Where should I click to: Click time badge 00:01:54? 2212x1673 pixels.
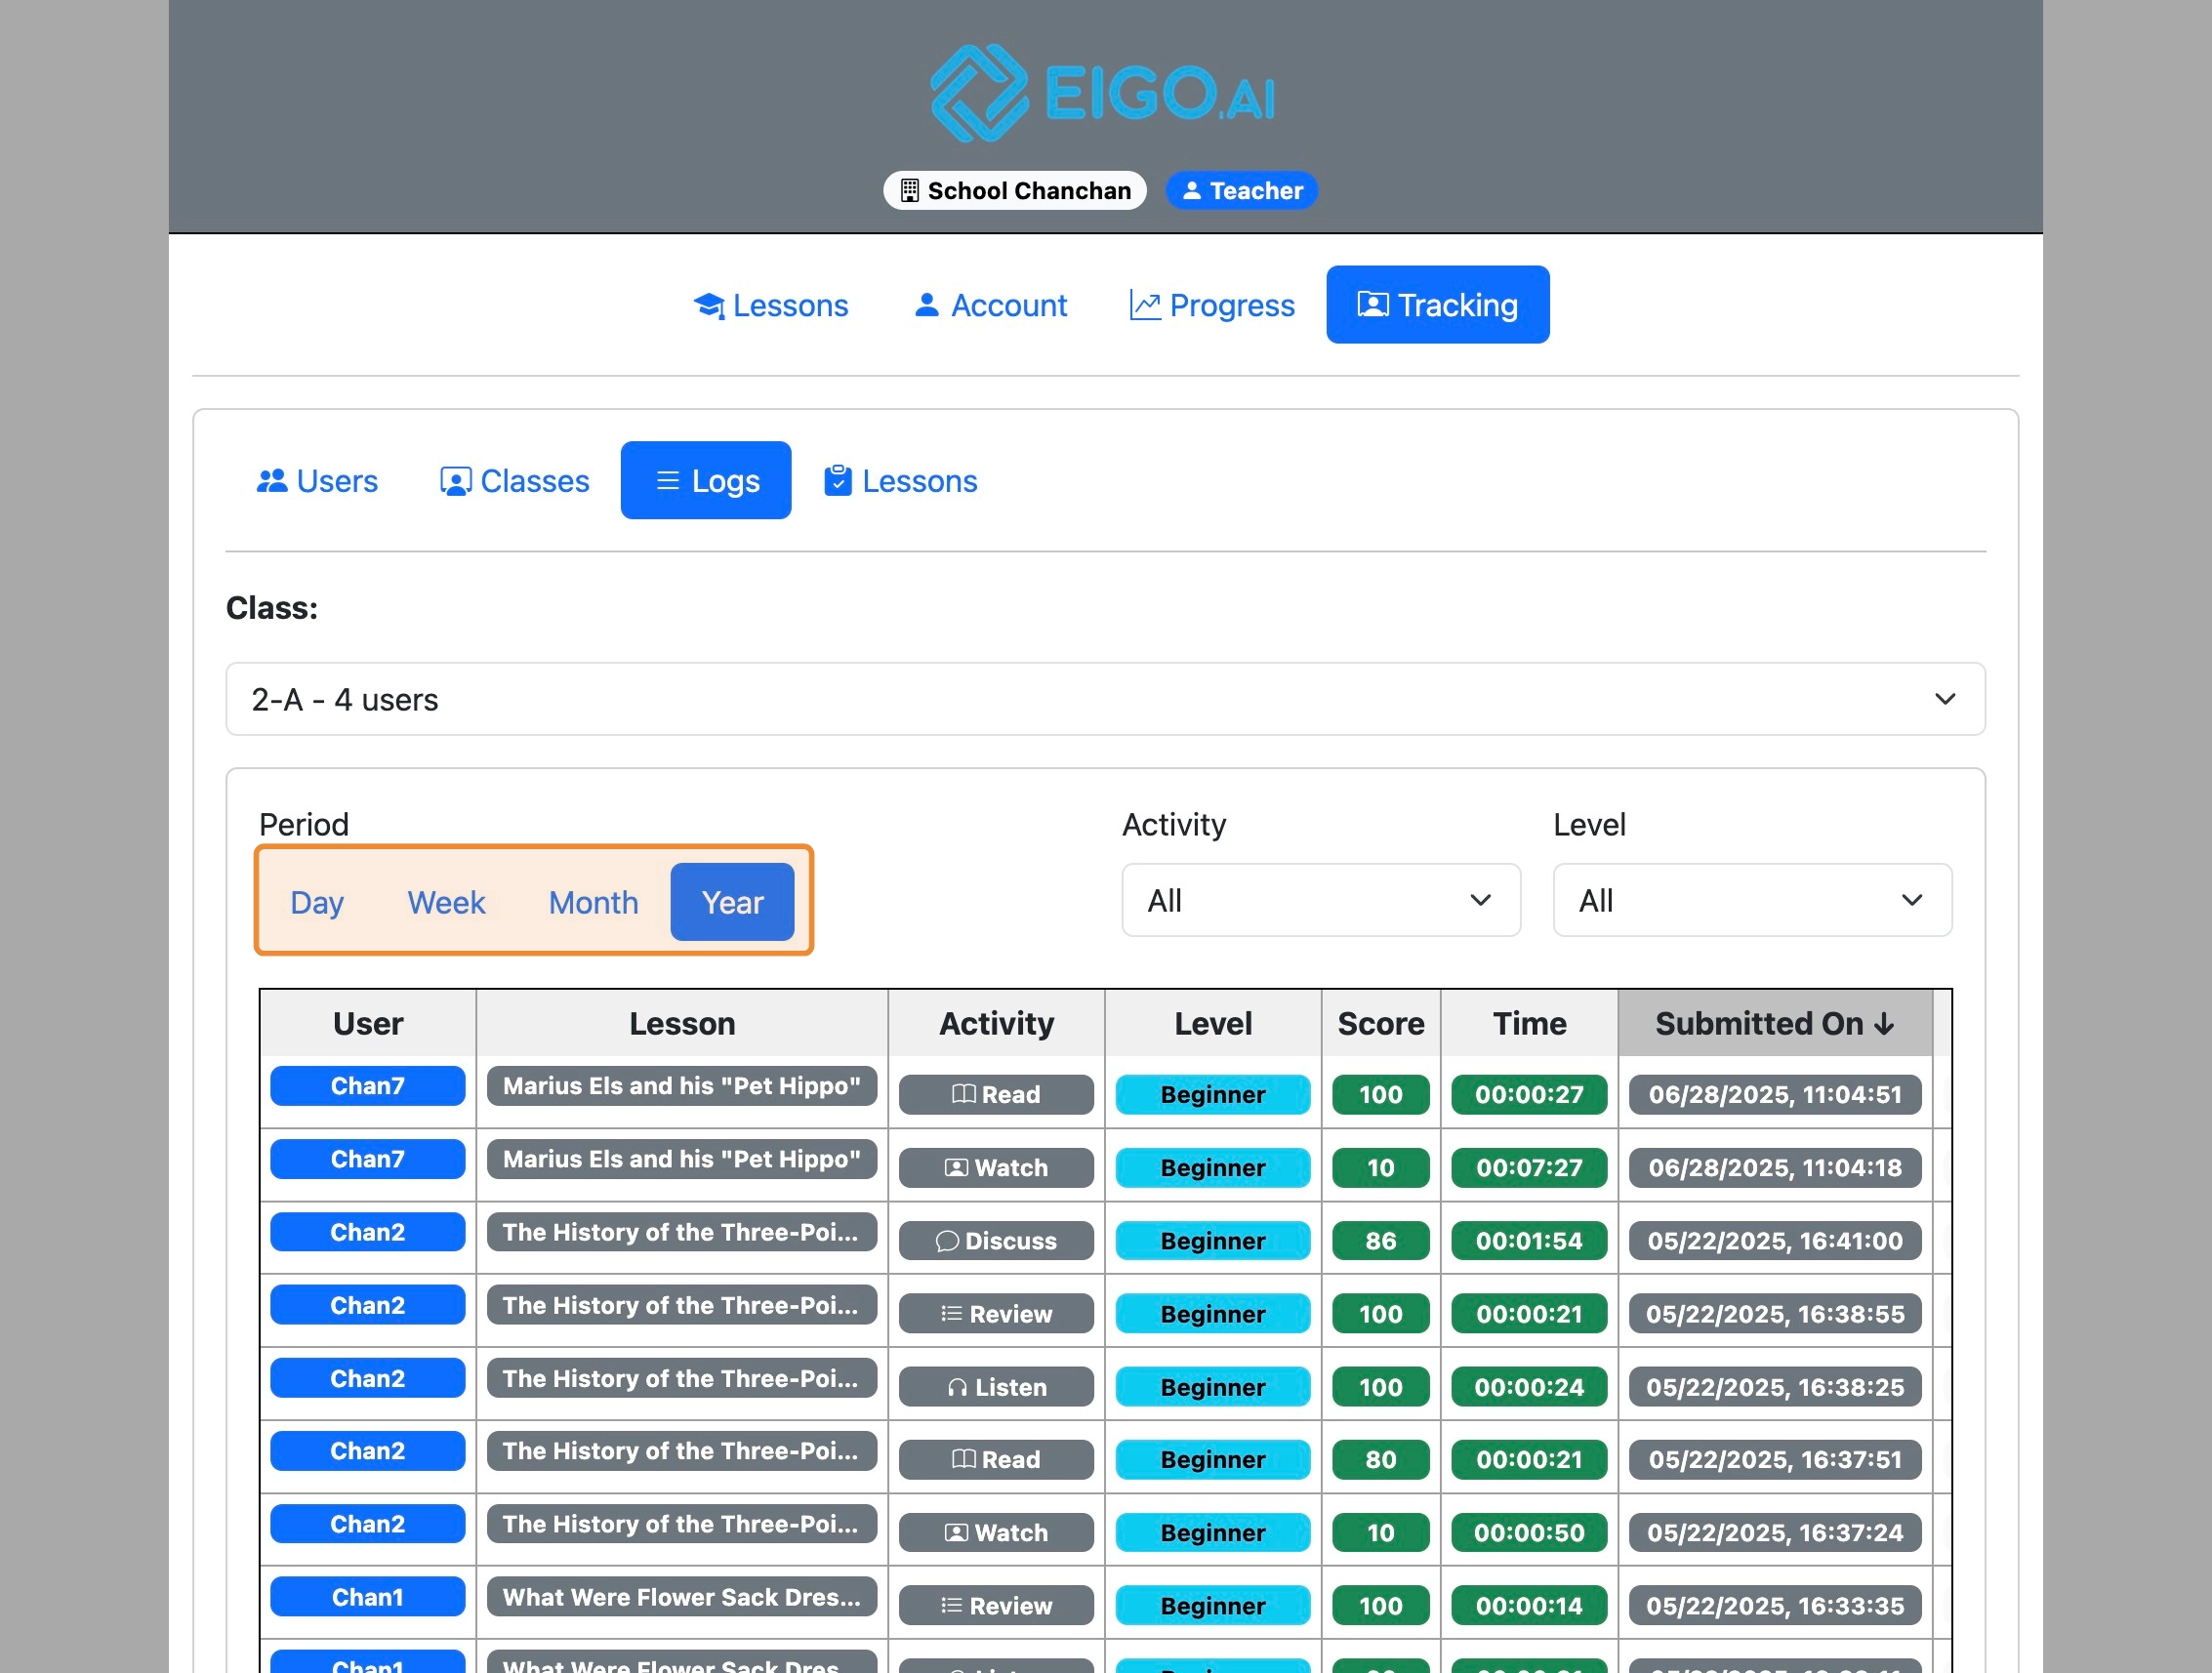pyautogui.click(x=1529, y=1241)
